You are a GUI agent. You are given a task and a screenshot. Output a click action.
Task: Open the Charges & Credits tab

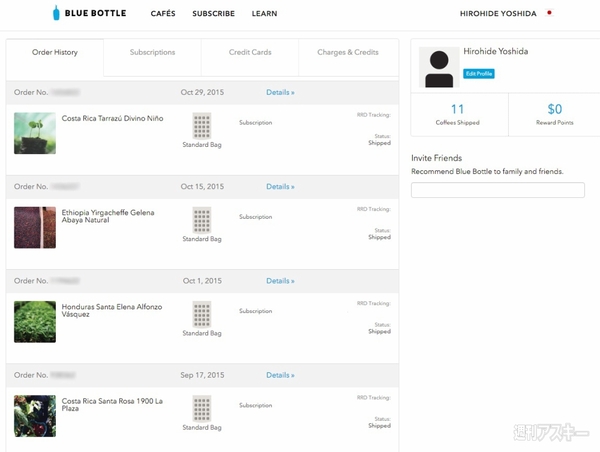[x=347, y=52]
